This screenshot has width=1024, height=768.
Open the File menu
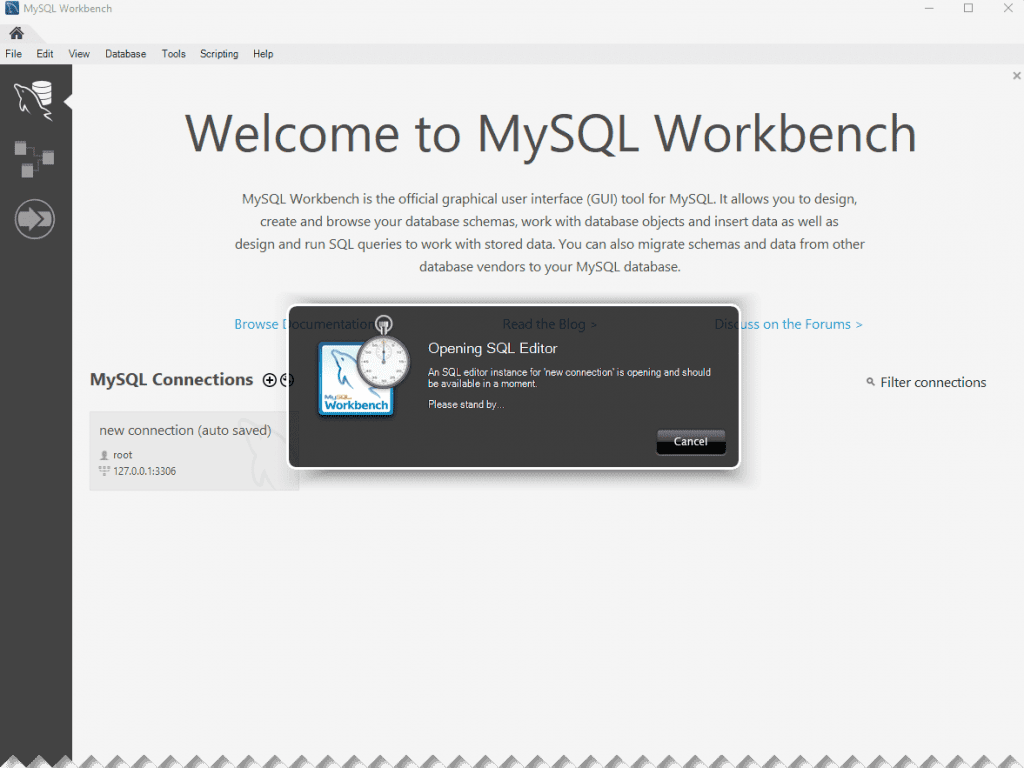(13, 53)
